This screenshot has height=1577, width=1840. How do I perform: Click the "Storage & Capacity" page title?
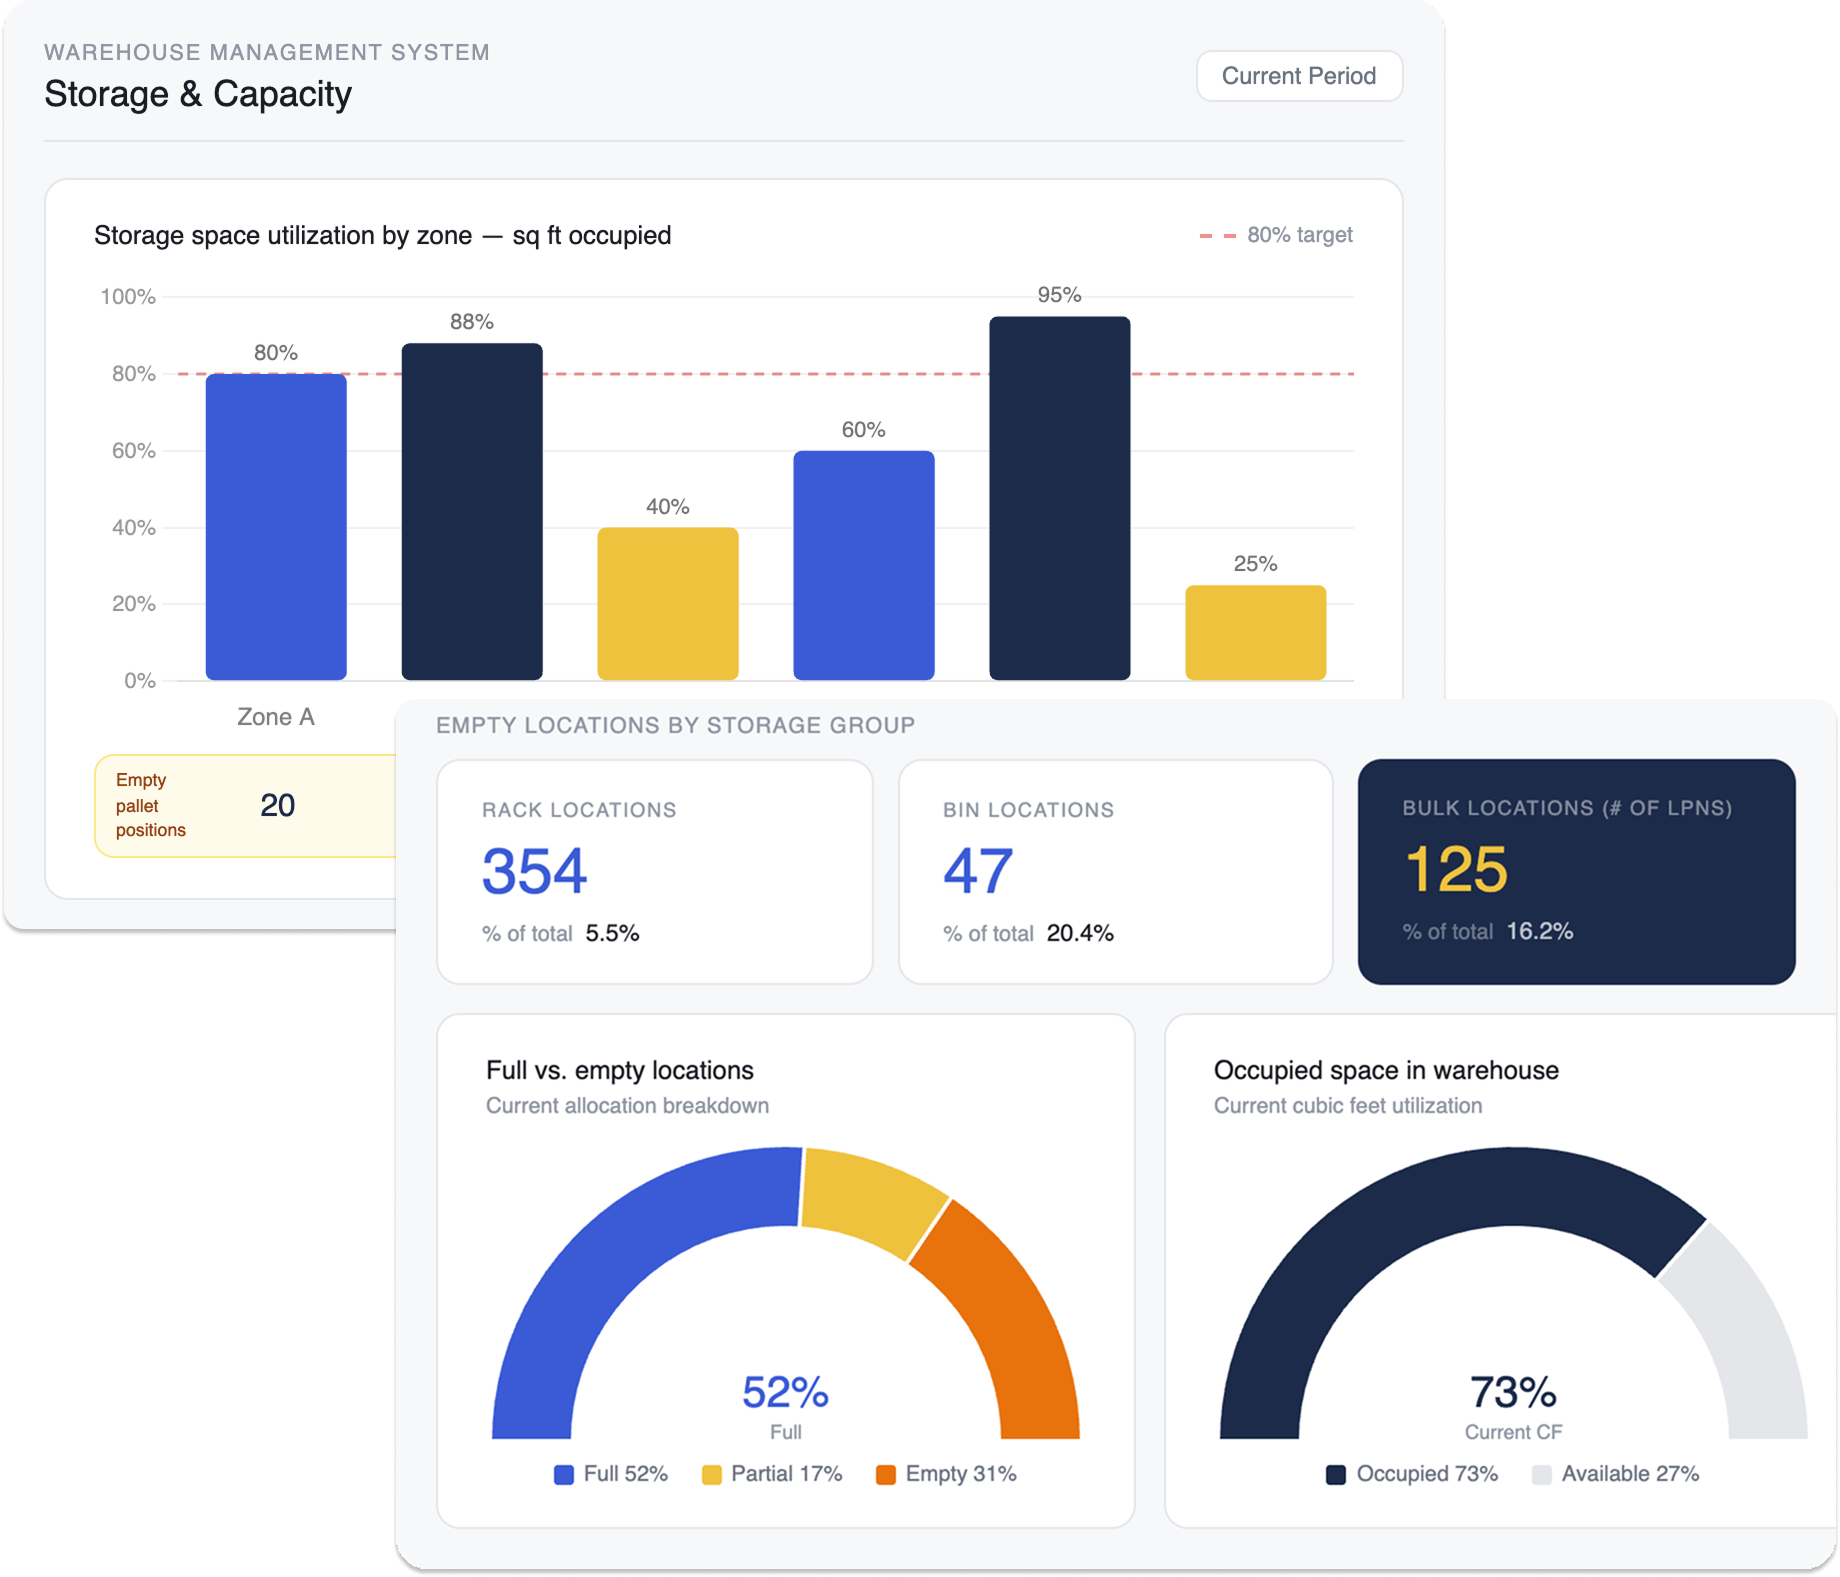198,94
